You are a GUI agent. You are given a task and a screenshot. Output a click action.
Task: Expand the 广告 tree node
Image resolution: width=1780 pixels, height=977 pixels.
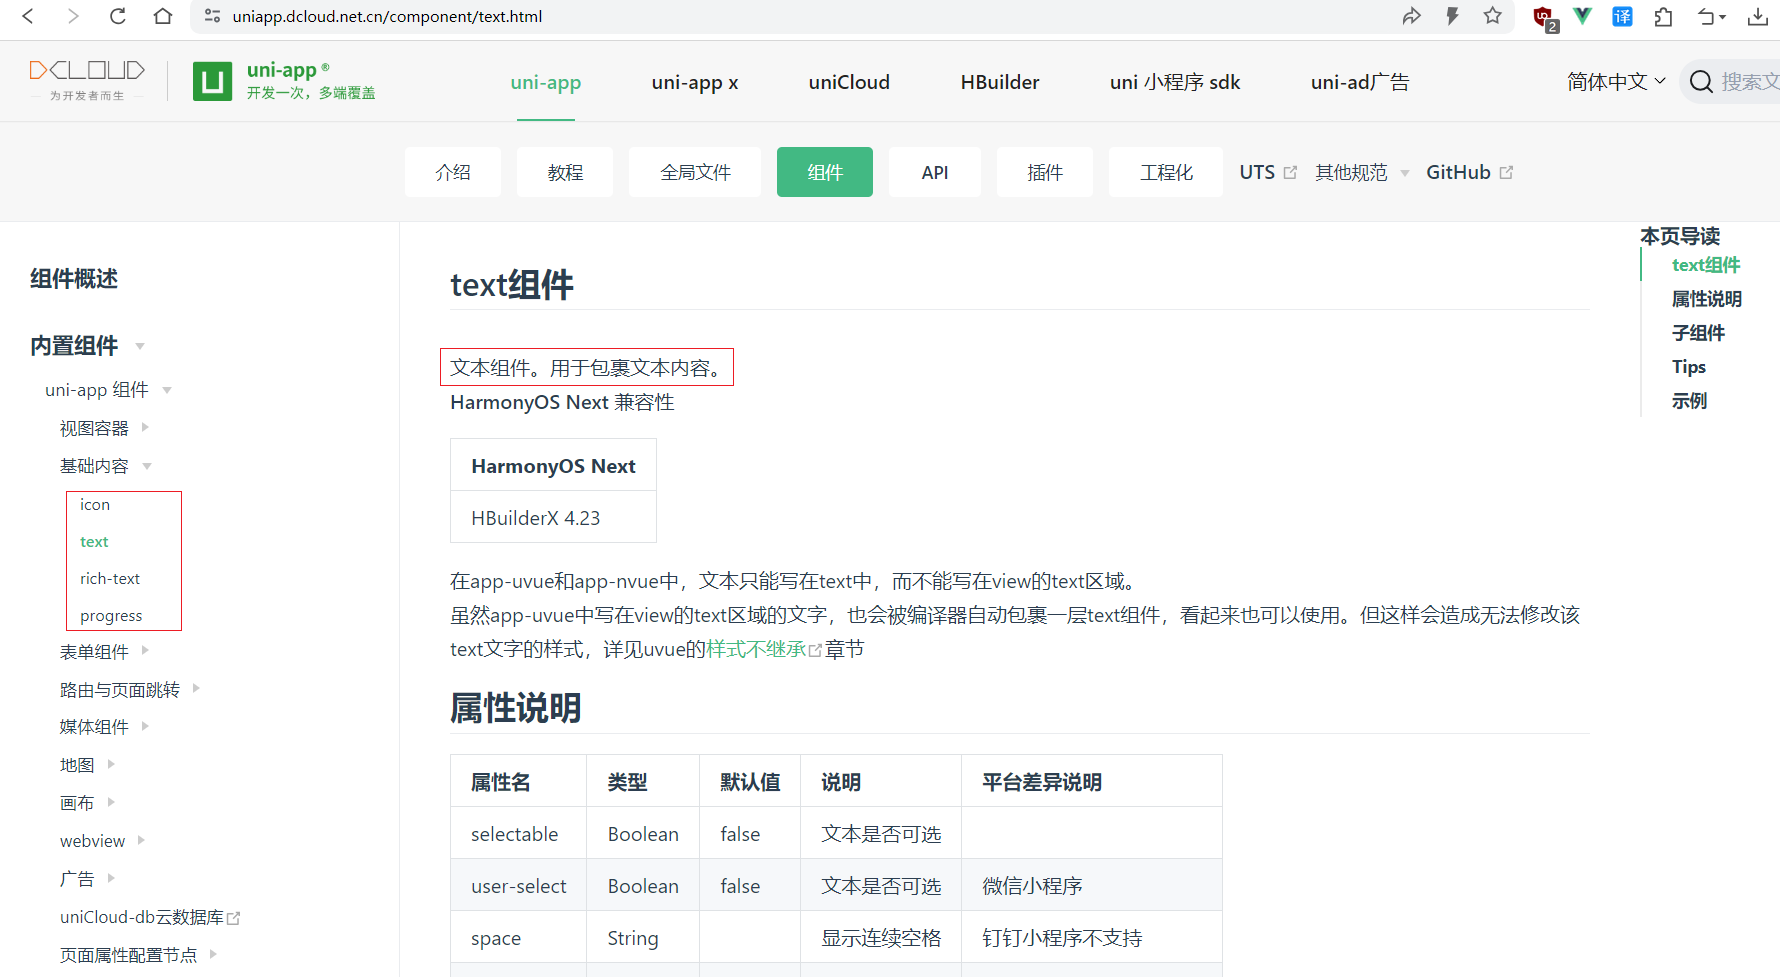(111, 878)
